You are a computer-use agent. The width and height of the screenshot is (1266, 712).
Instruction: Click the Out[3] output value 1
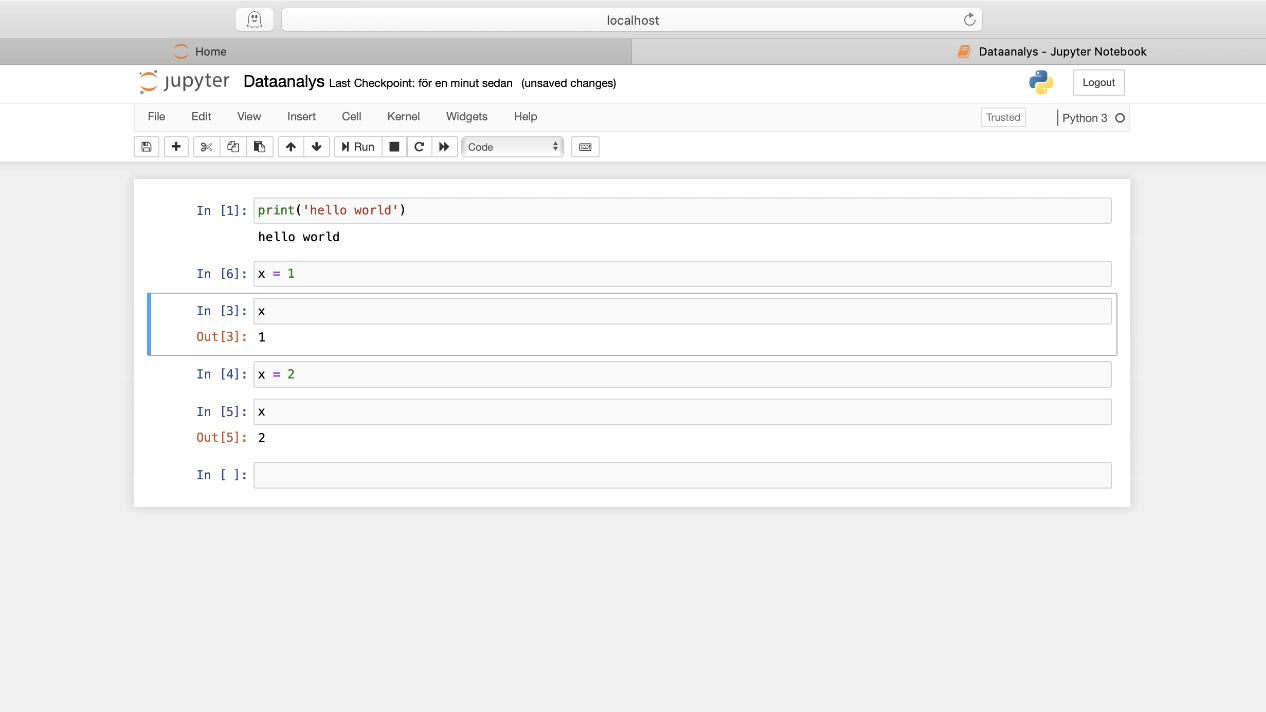pos(262,337)
